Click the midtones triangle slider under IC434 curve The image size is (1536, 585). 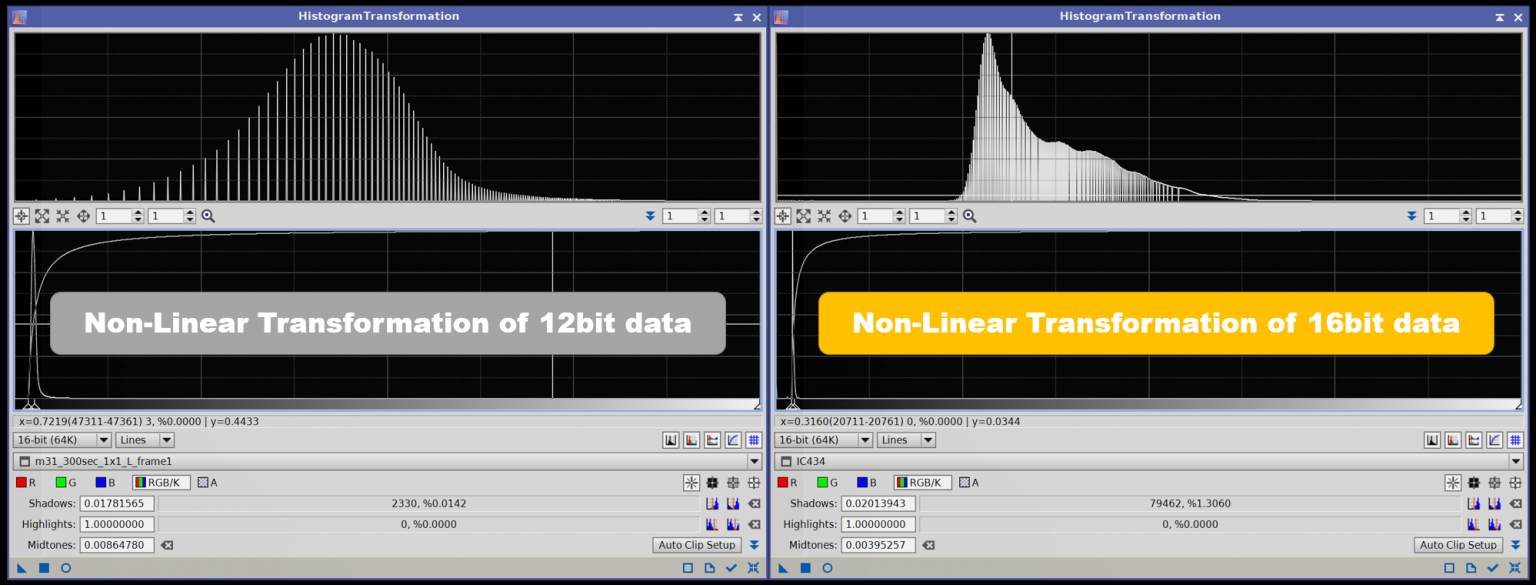tap(793, 406)
